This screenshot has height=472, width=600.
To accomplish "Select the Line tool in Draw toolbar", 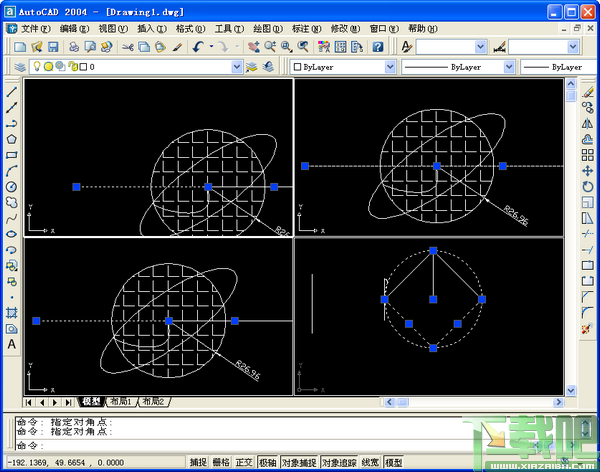I will click(x=12, y=93).
